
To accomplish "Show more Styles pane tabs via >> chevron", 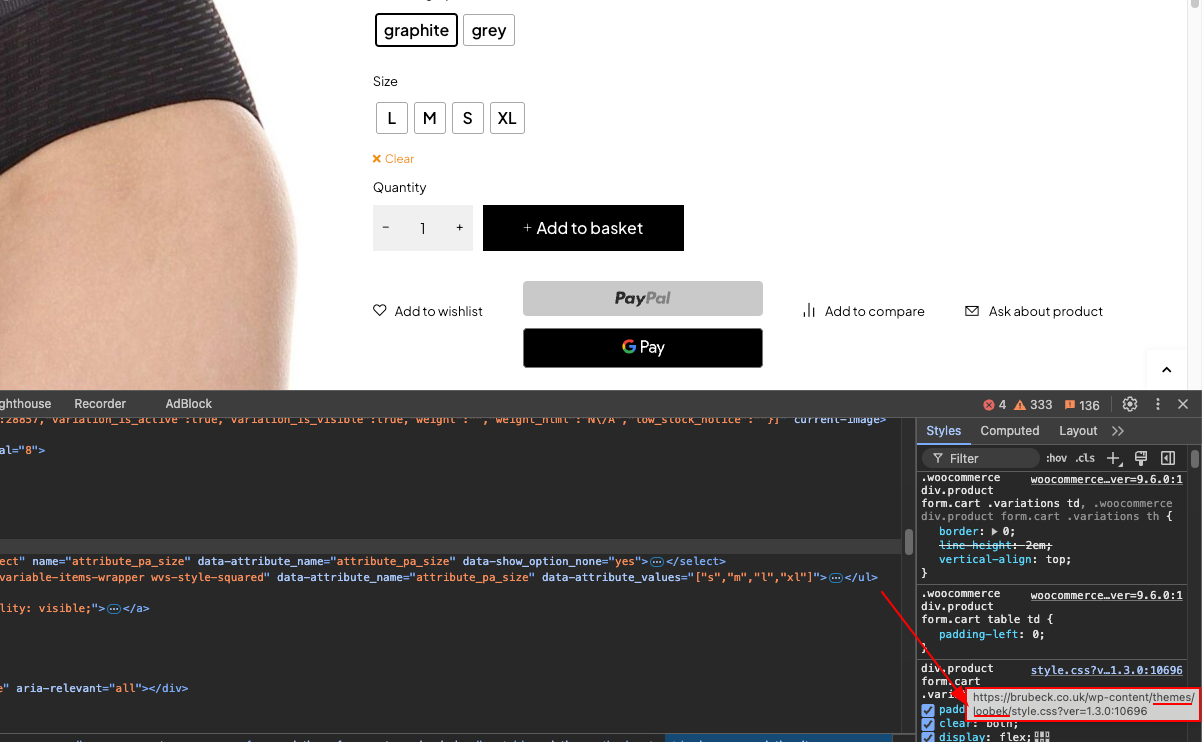I will pyautogui.click(x=1118, y=431).
